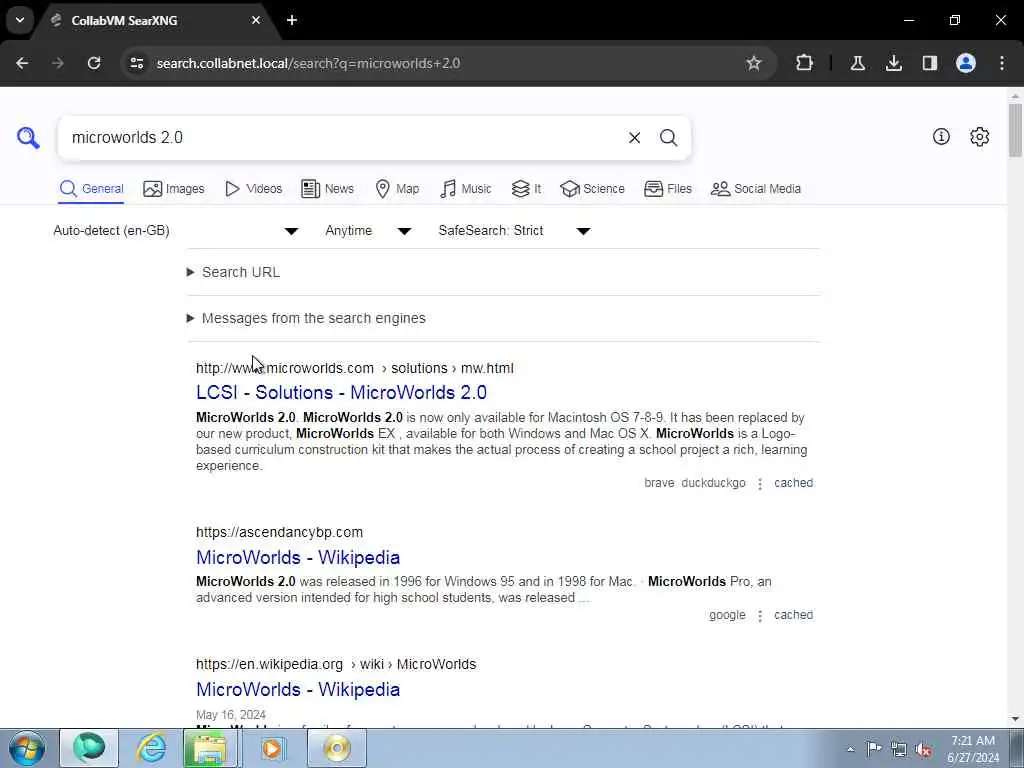Image resolution: width=1024 pixels, height=768 pixels.
Task: Select the General search tab
Action: click(x=91, y=189)
